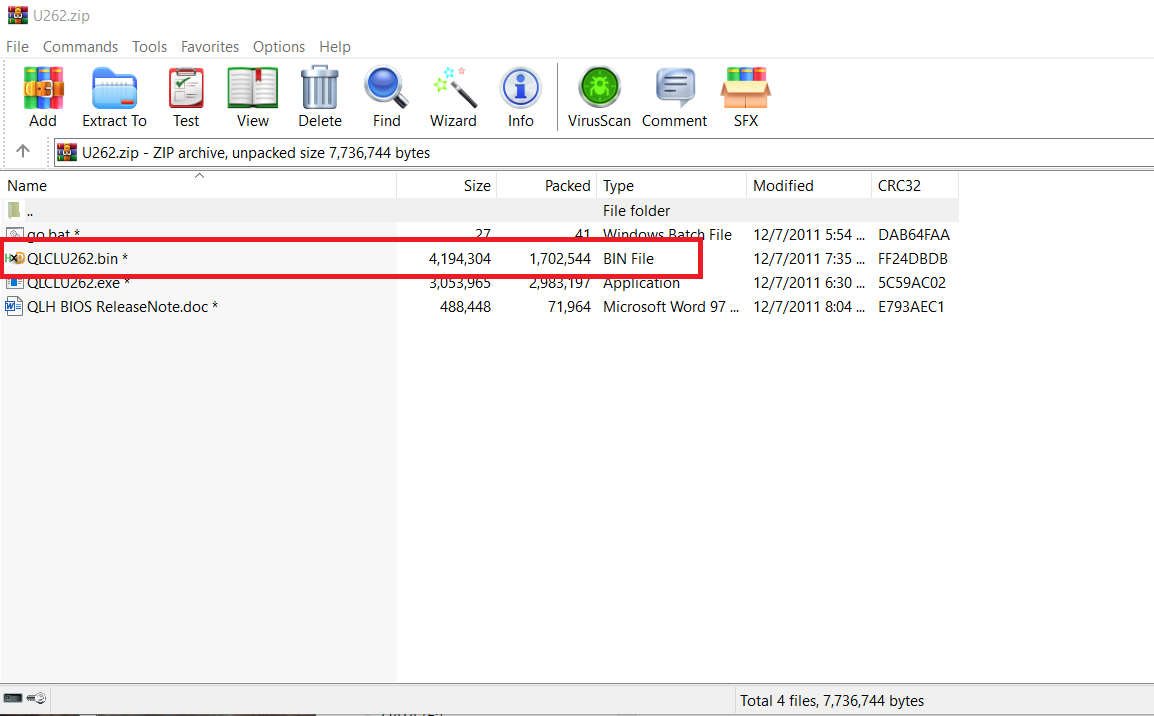The image size is (1154, 716).
Task: Click the Application type cell
Action: pos(641,283)
